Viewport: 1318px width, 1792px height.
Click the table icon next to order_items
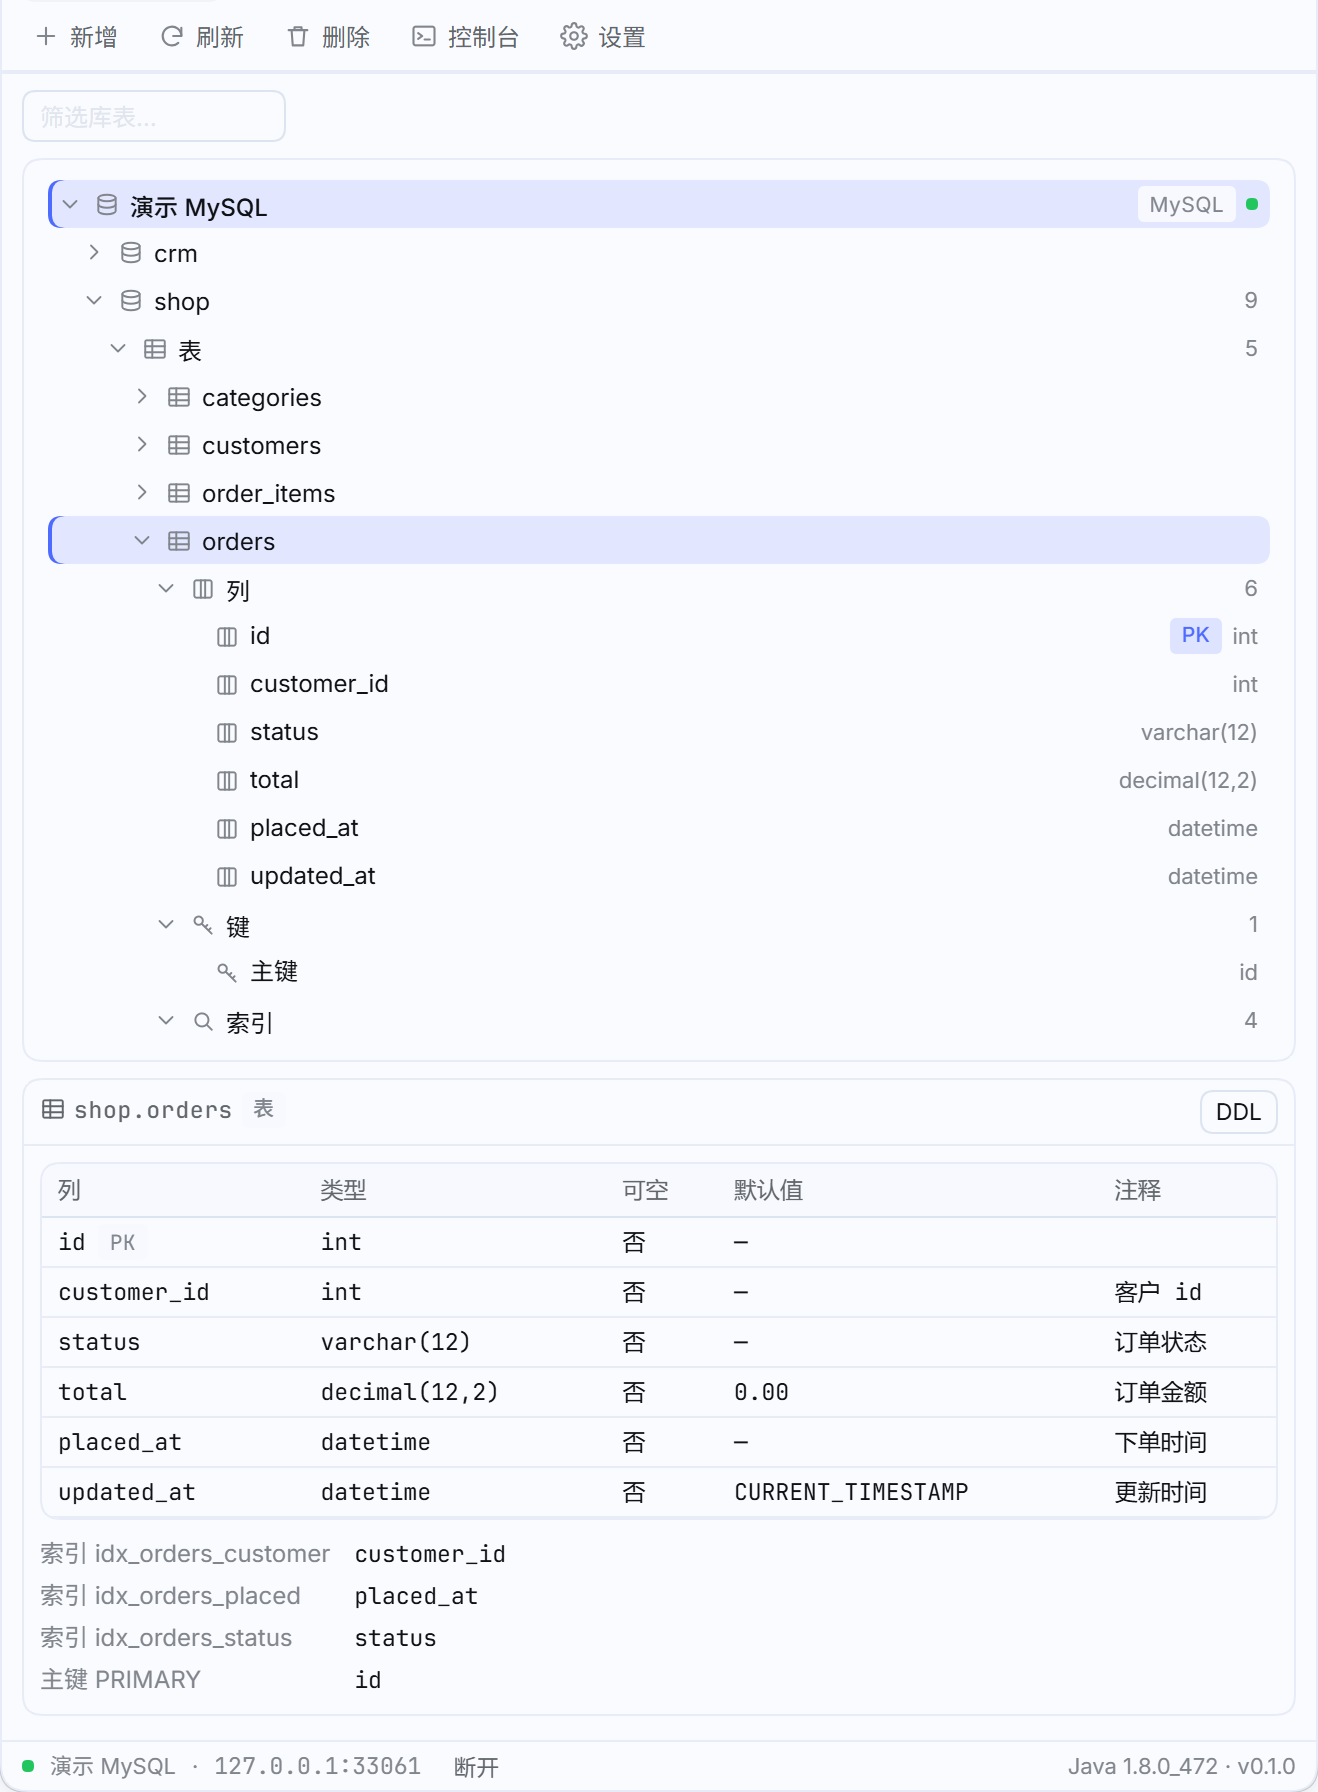tap(179, 493)
